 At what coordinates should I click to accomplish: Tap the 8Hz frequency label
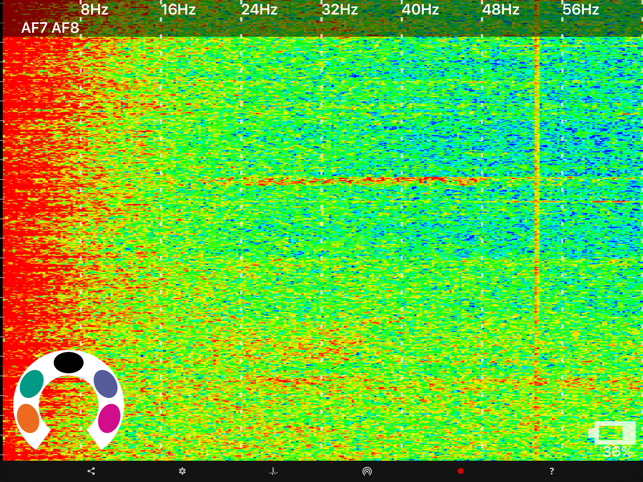(94, 9)
